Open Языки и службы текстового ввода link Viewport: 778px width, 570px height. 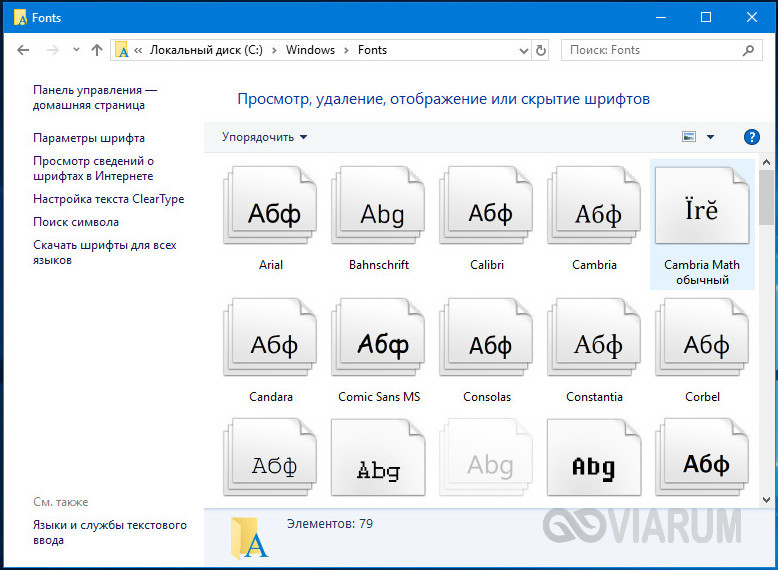(x=110, y=532)
